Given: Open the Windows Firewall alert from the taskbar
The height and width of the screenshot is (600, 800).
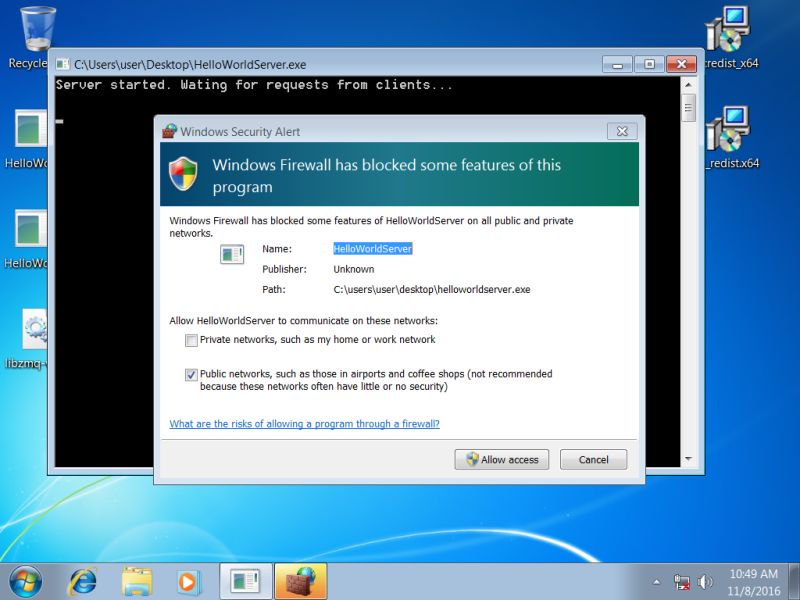Looking at the screenshot, I should [299, 580].
